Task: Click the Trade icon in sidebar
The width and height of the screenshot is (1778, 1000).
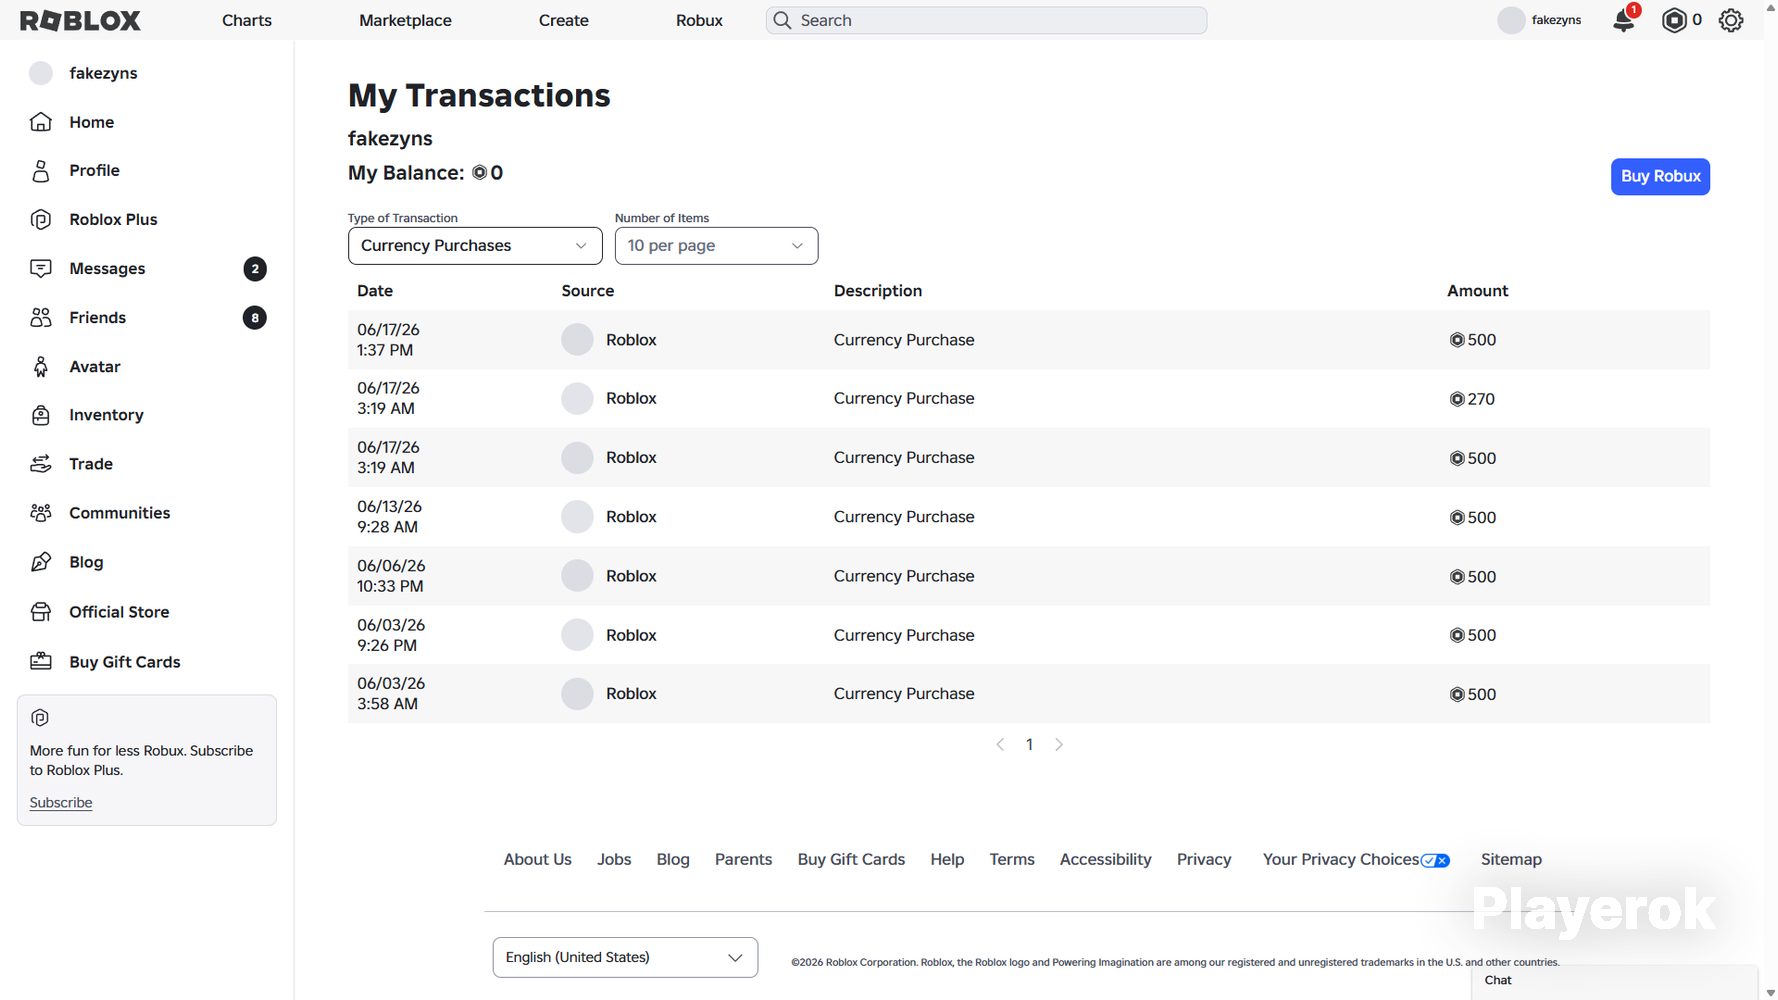Action: [x=41, y=464]
